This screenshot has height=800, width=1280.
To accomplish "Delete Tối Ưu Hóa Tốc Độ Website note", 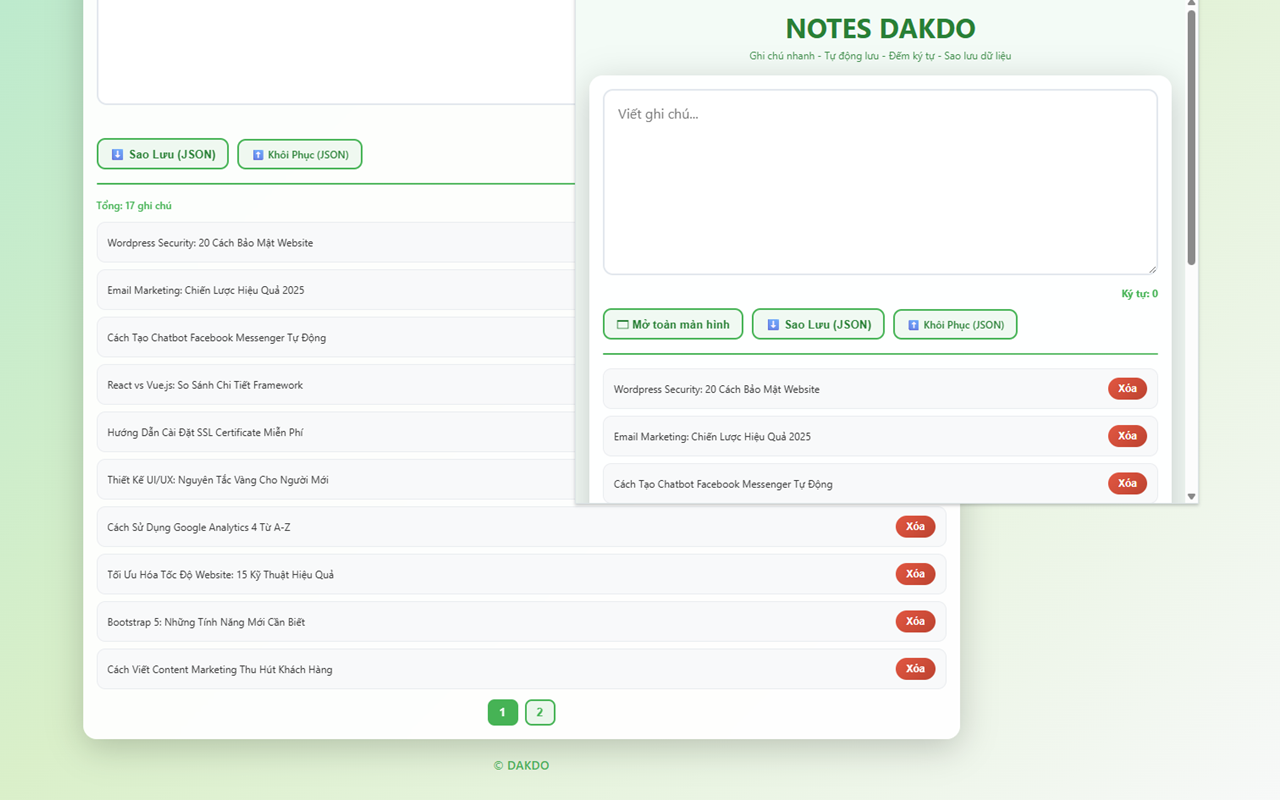I will [x=915, y=574].
